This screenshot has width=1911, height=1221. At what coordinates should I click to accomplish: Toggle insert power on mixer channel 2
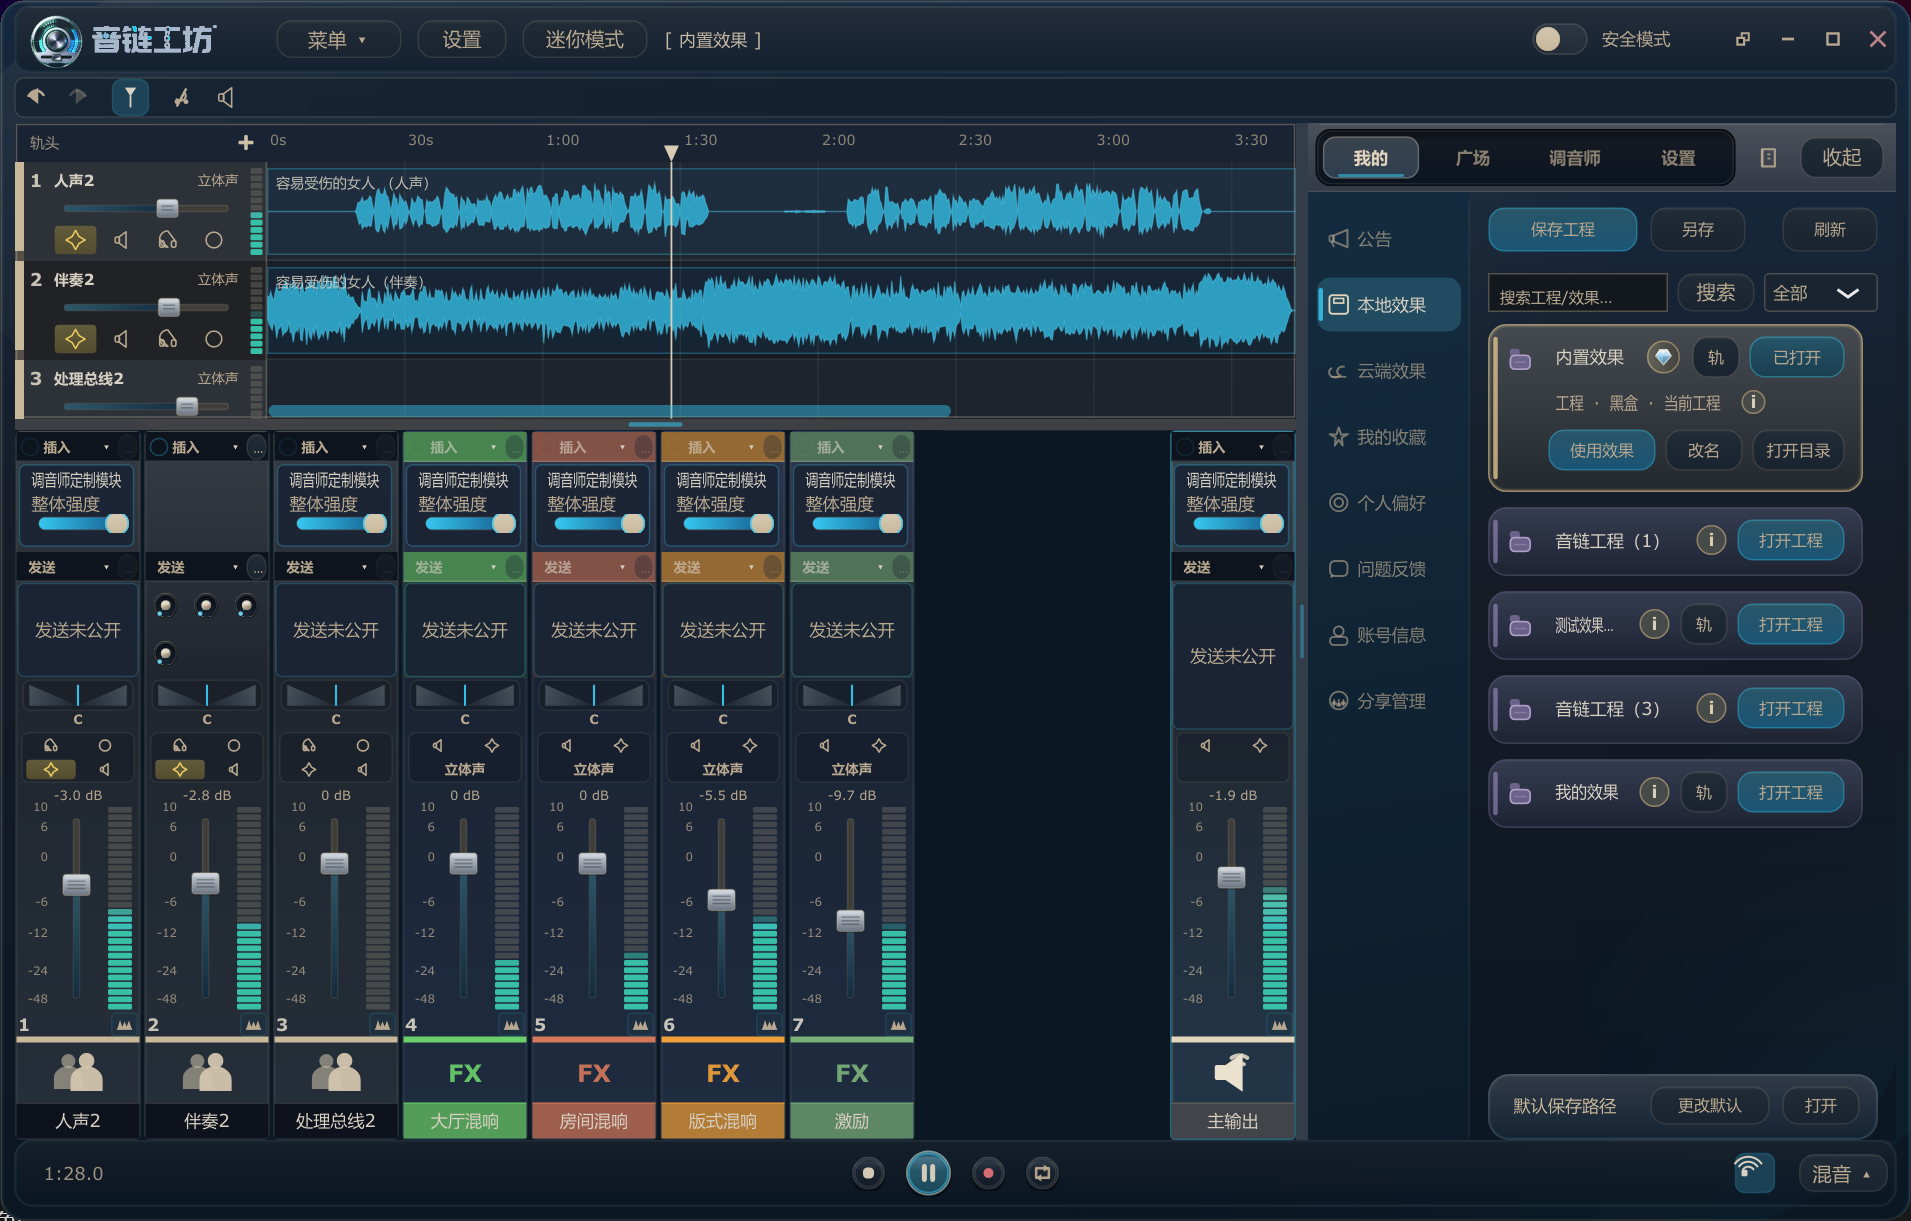159,447
